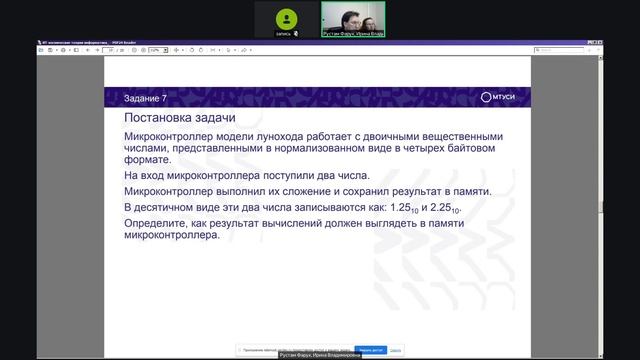Image resolution: width=640 pixels, height=360 pixels.
Task: Click the page number input field
Action: point(109,50)
